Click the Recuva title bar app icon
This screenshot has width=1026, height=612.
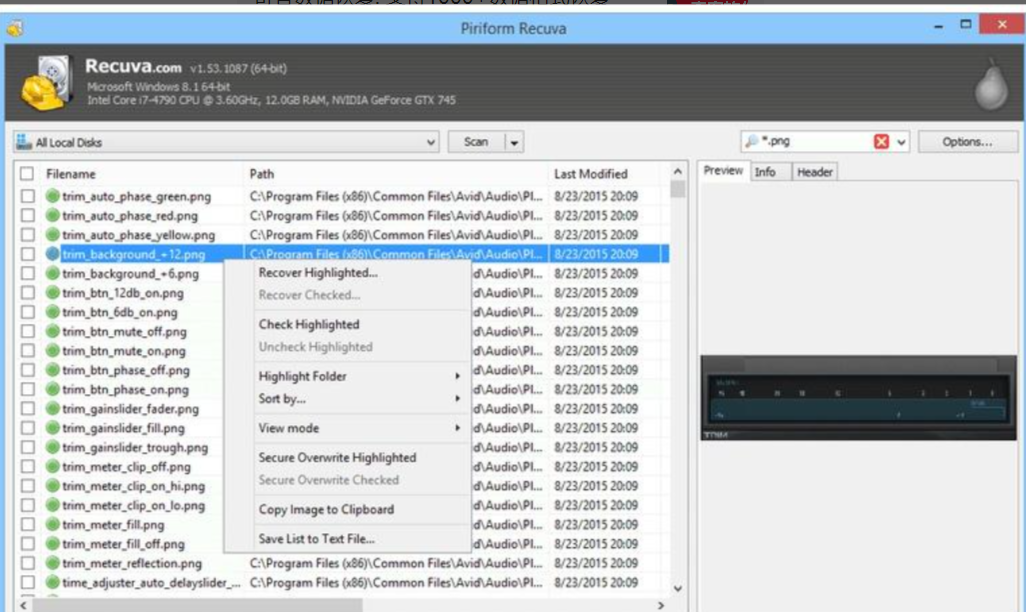click(x=14, y=28)
